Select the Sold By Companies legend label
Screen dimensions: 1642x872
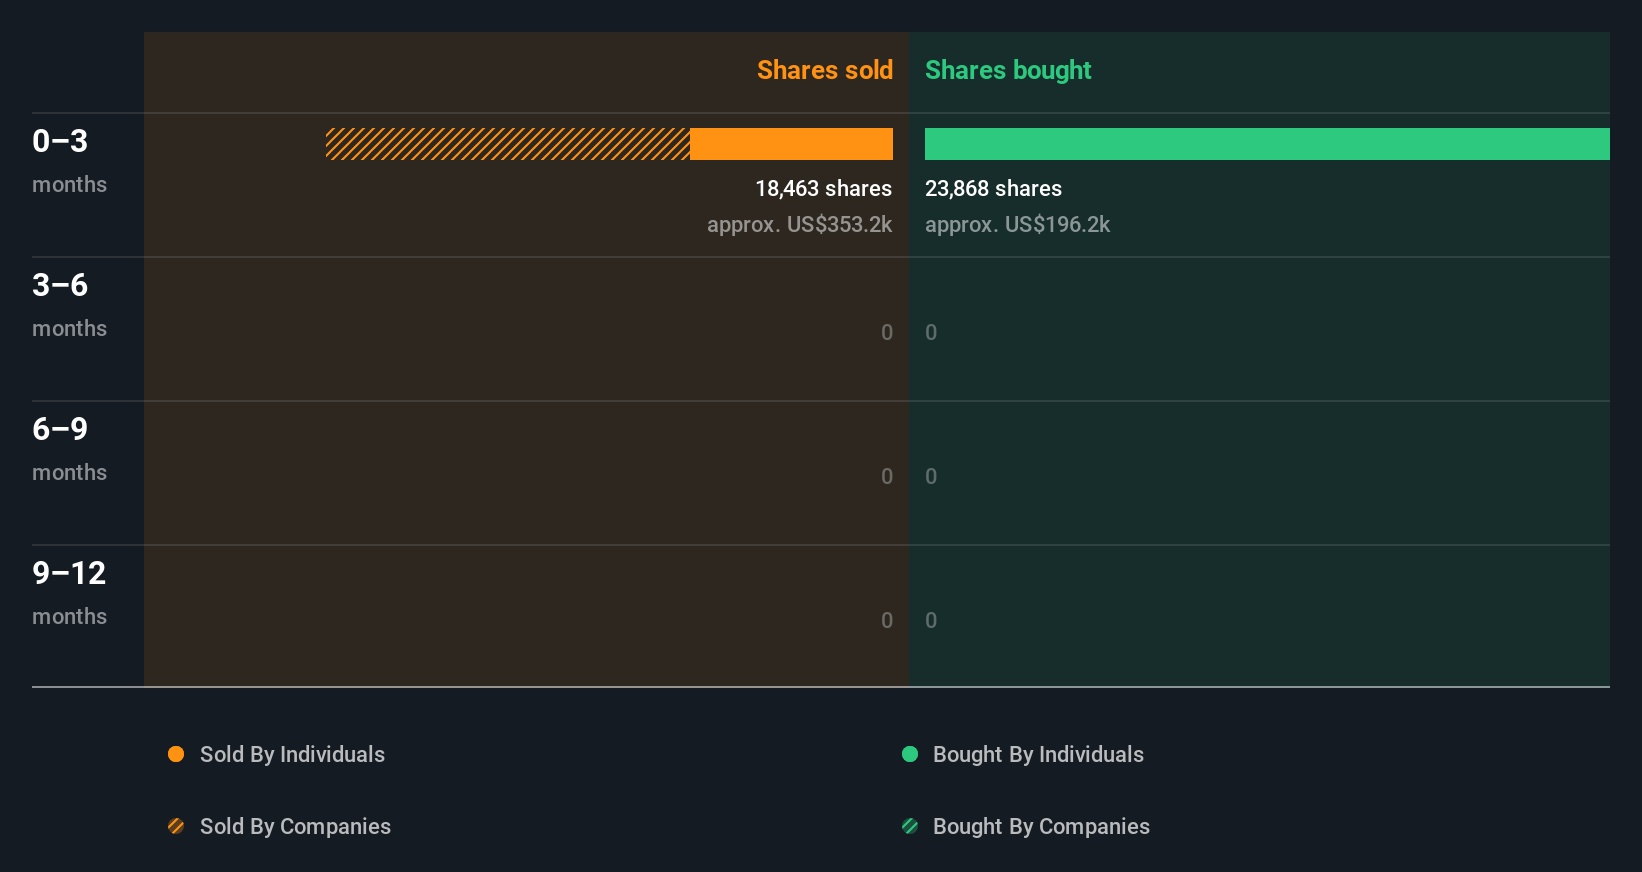tap(295, 827)
